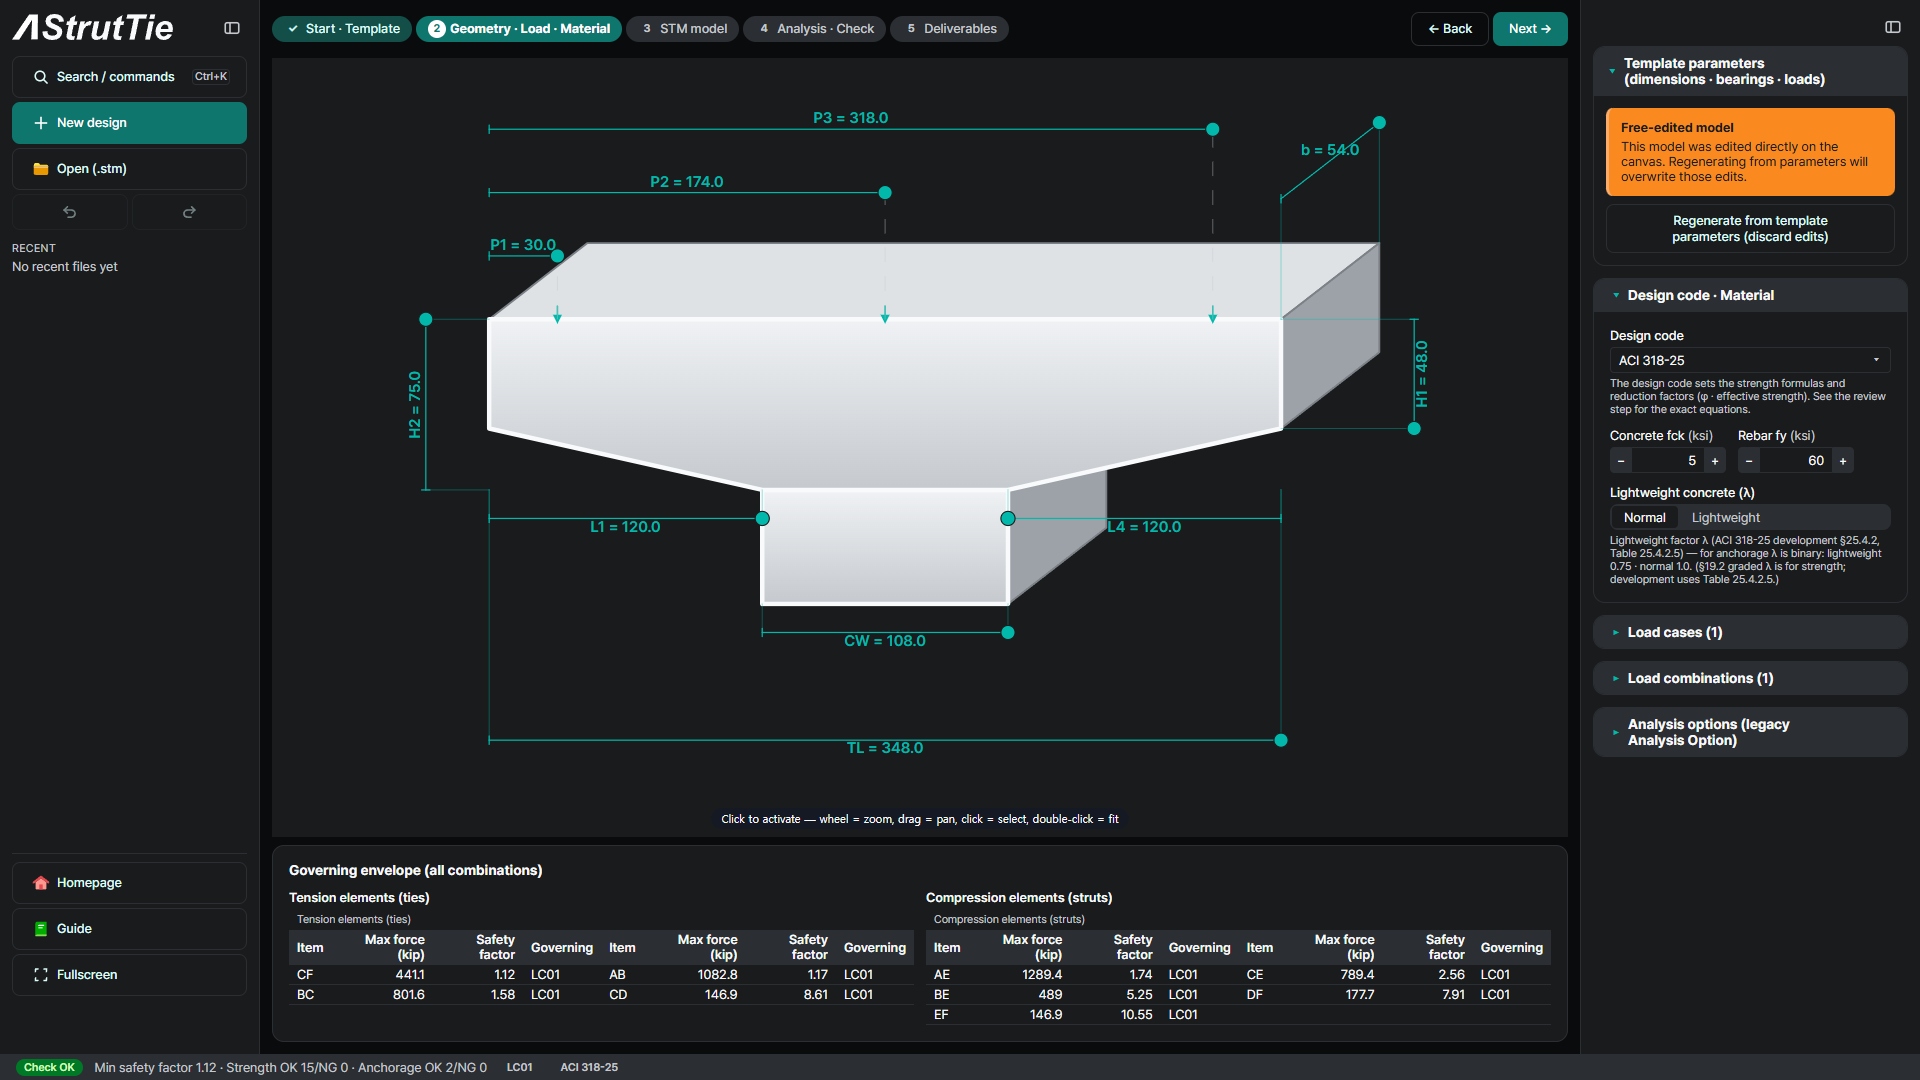This screenshot has width=1920, height=1080.
Task: Start a New design
Action: 129,123
